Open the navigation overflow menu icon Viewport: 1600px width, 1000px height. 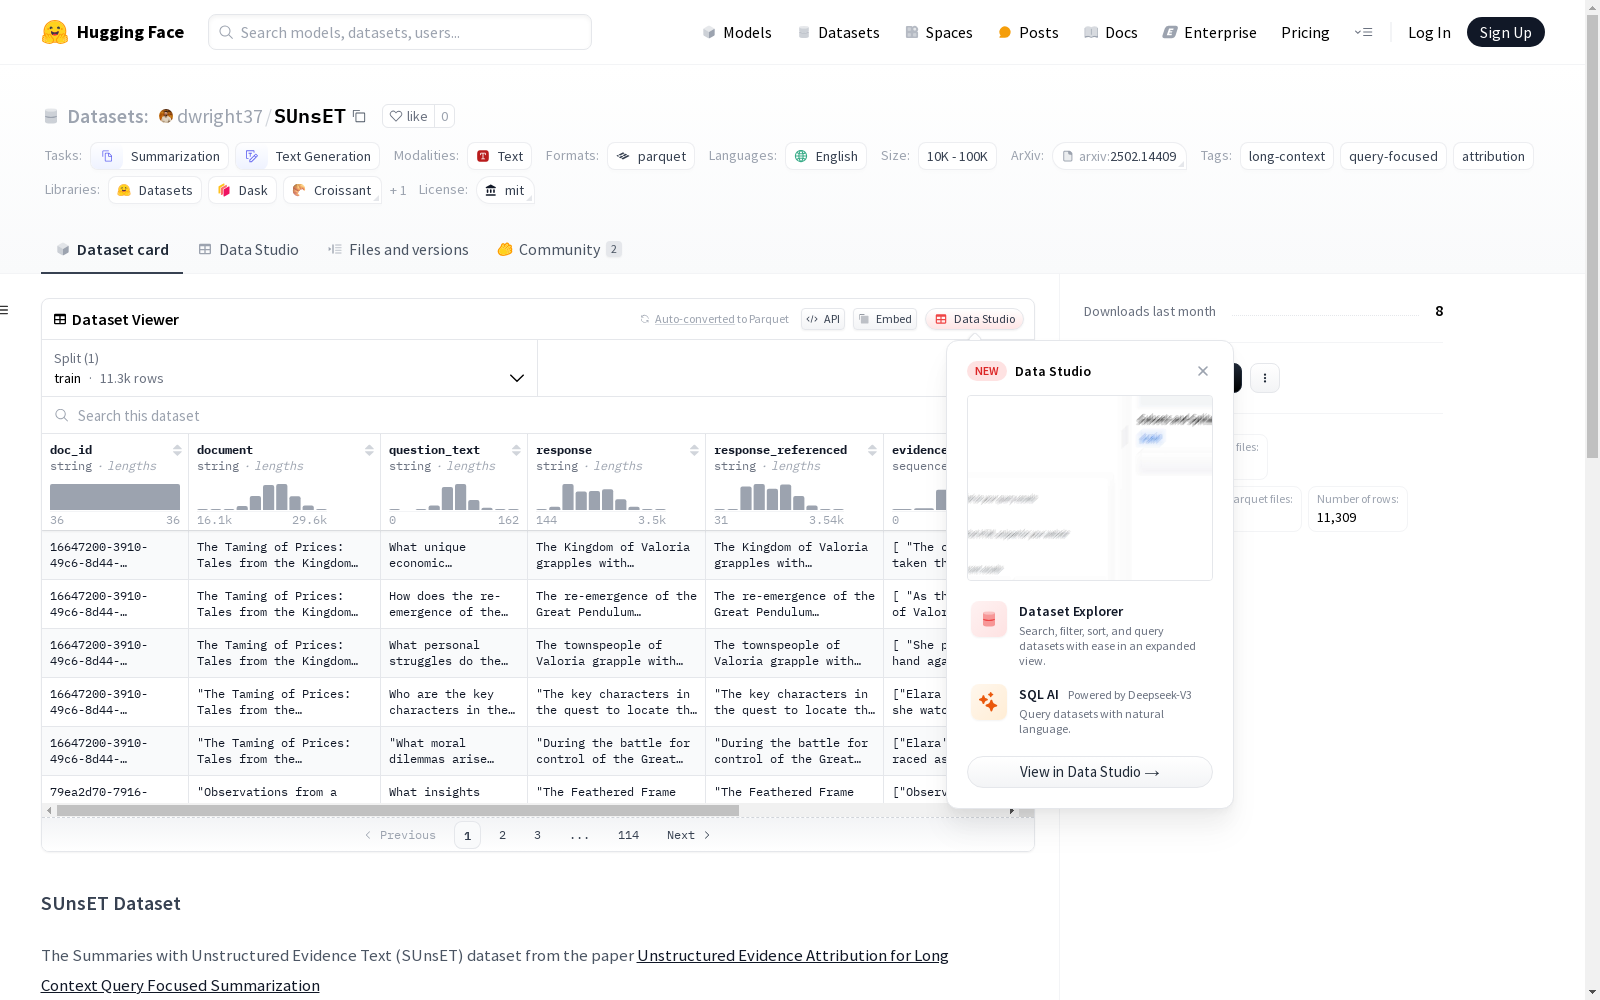(1363, 32)
